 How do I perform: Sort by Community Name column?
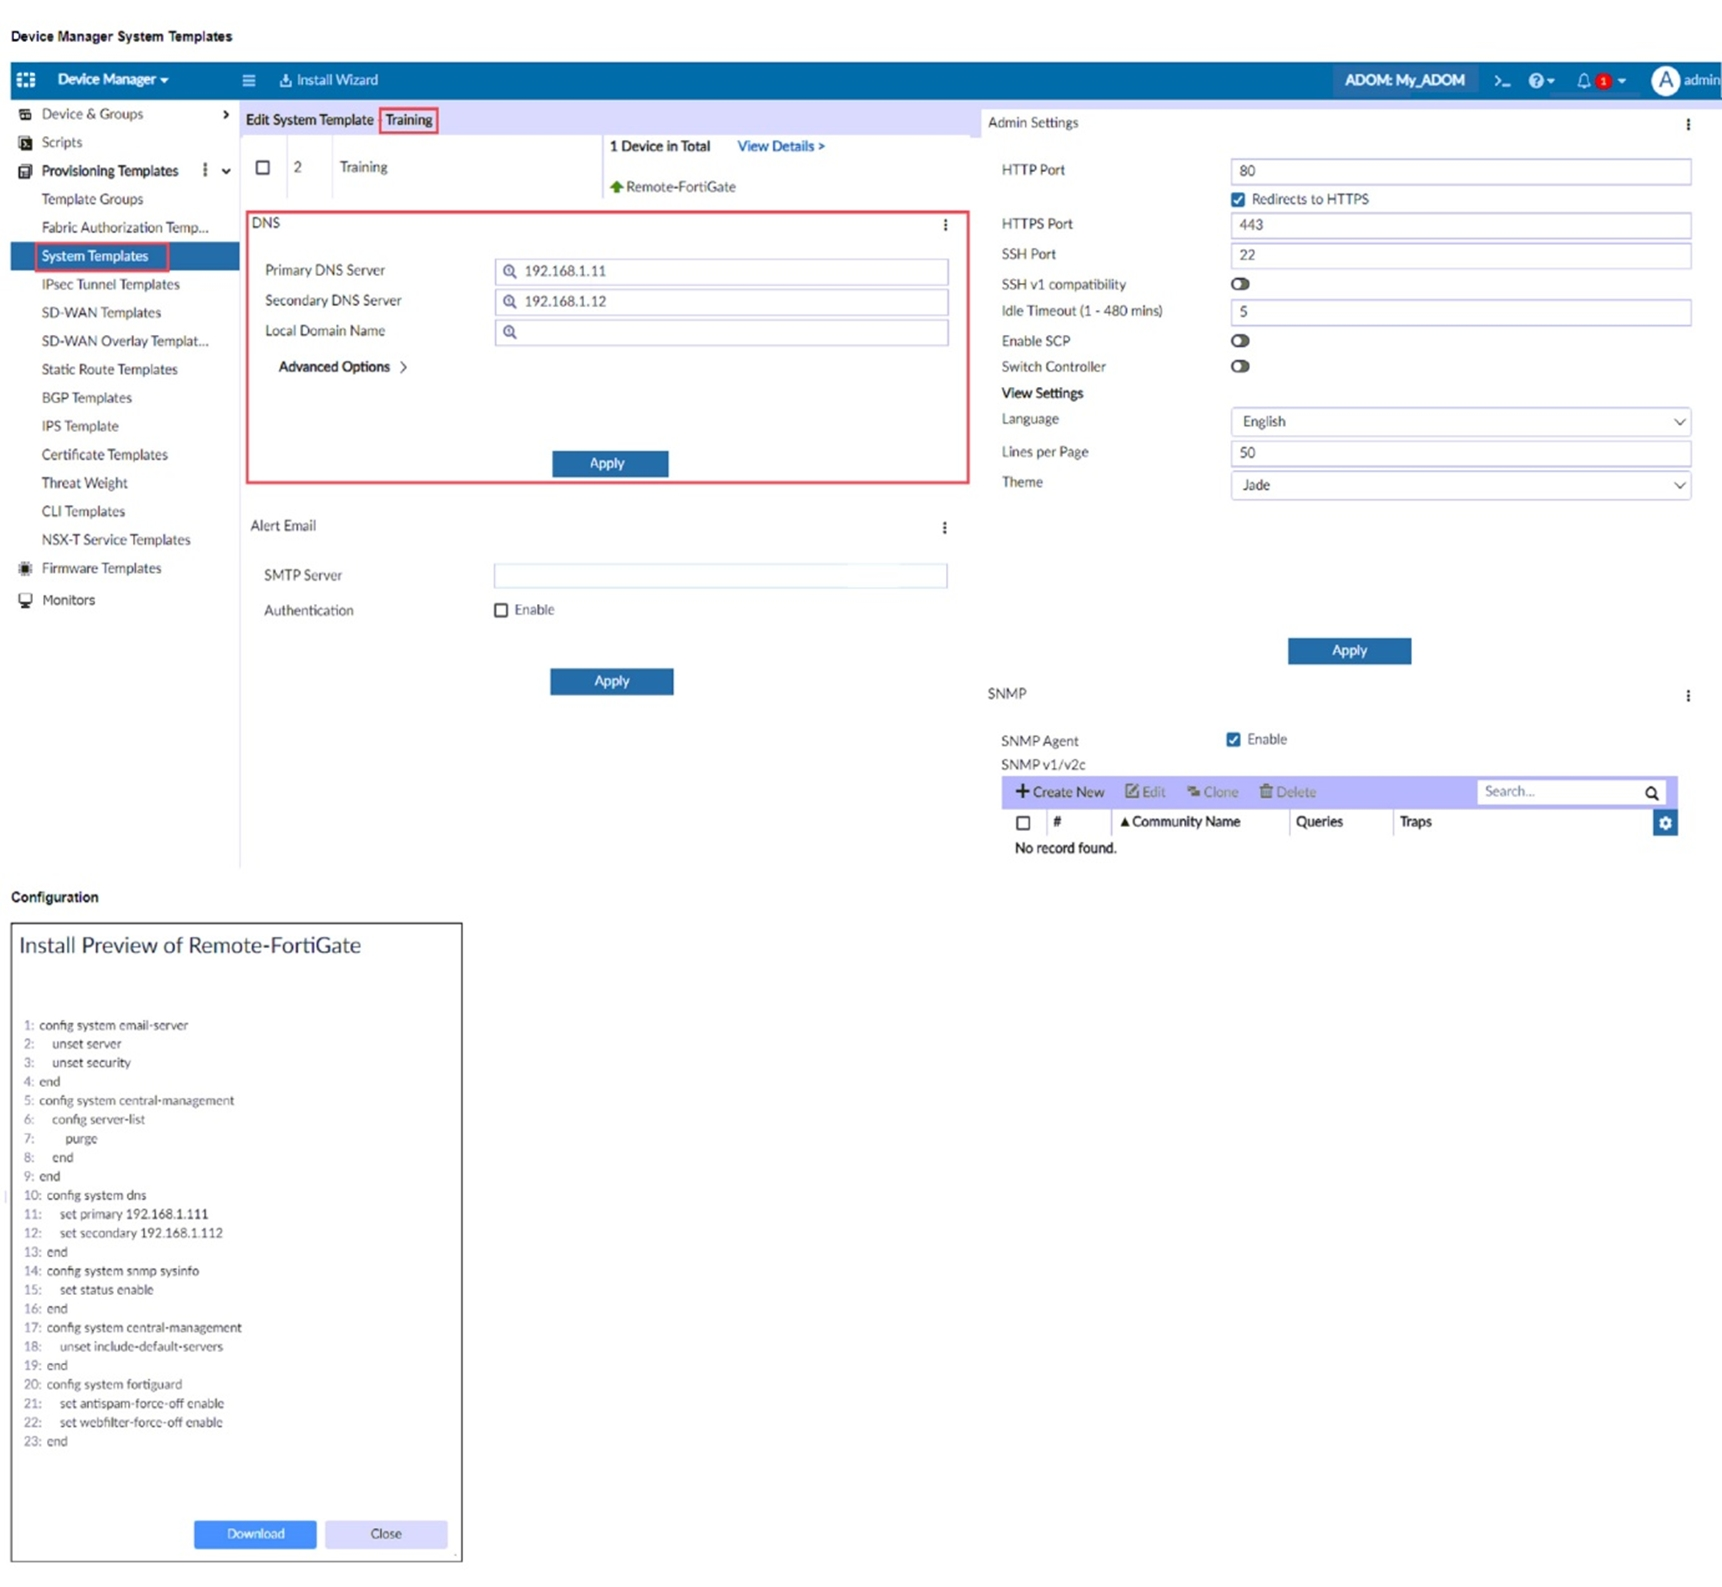tap(1180, 822)
